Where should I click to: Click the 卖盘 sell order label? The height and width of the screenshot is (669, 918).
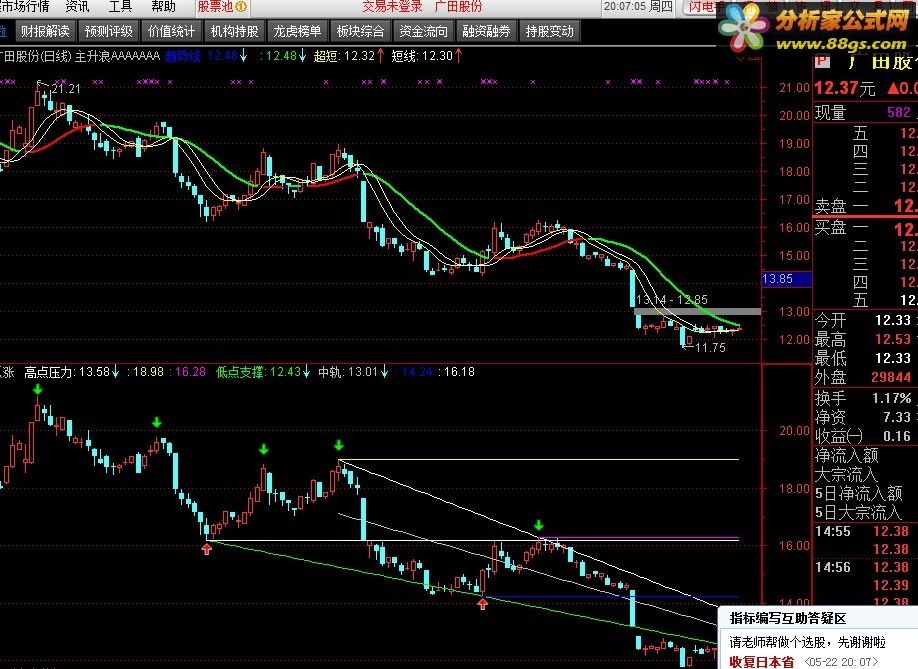830,206
